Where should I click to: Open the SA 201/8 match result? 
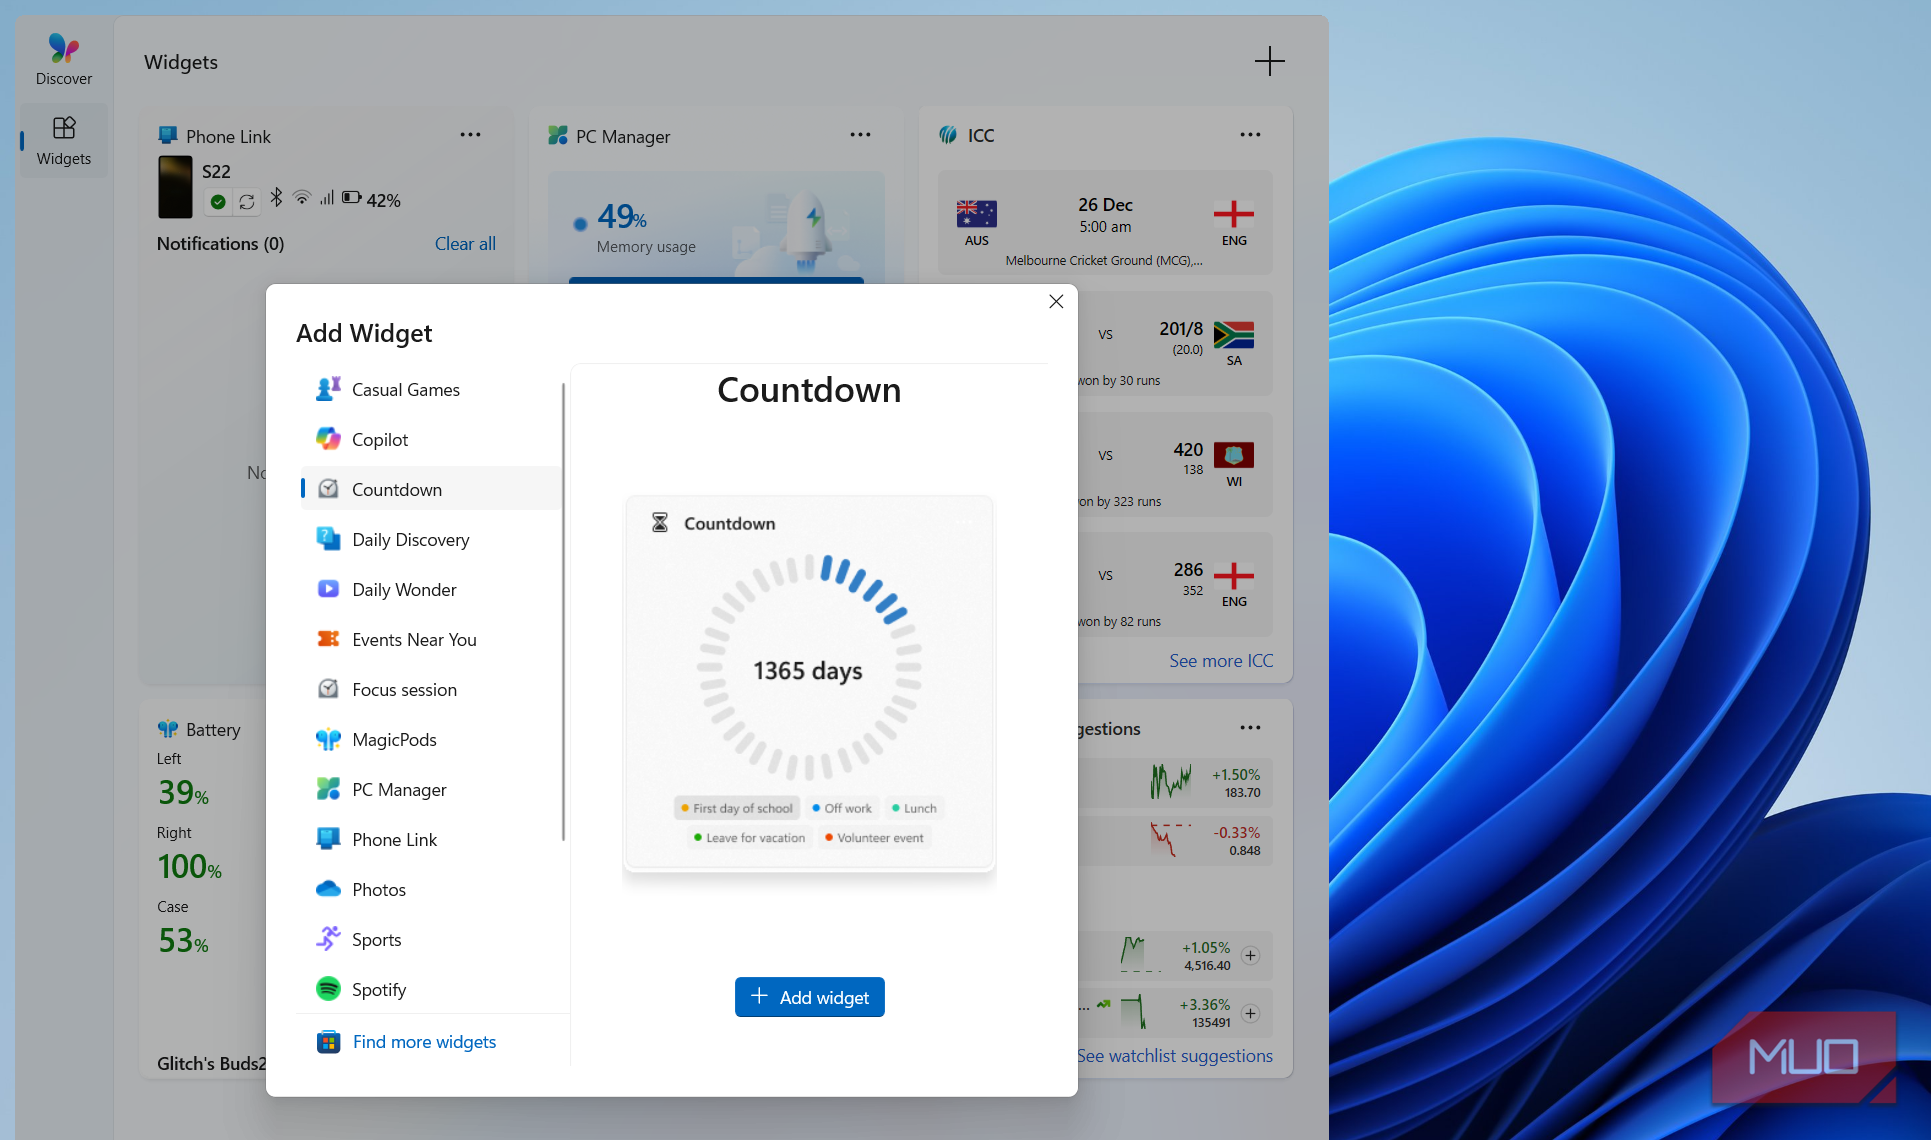[1175, 343]
